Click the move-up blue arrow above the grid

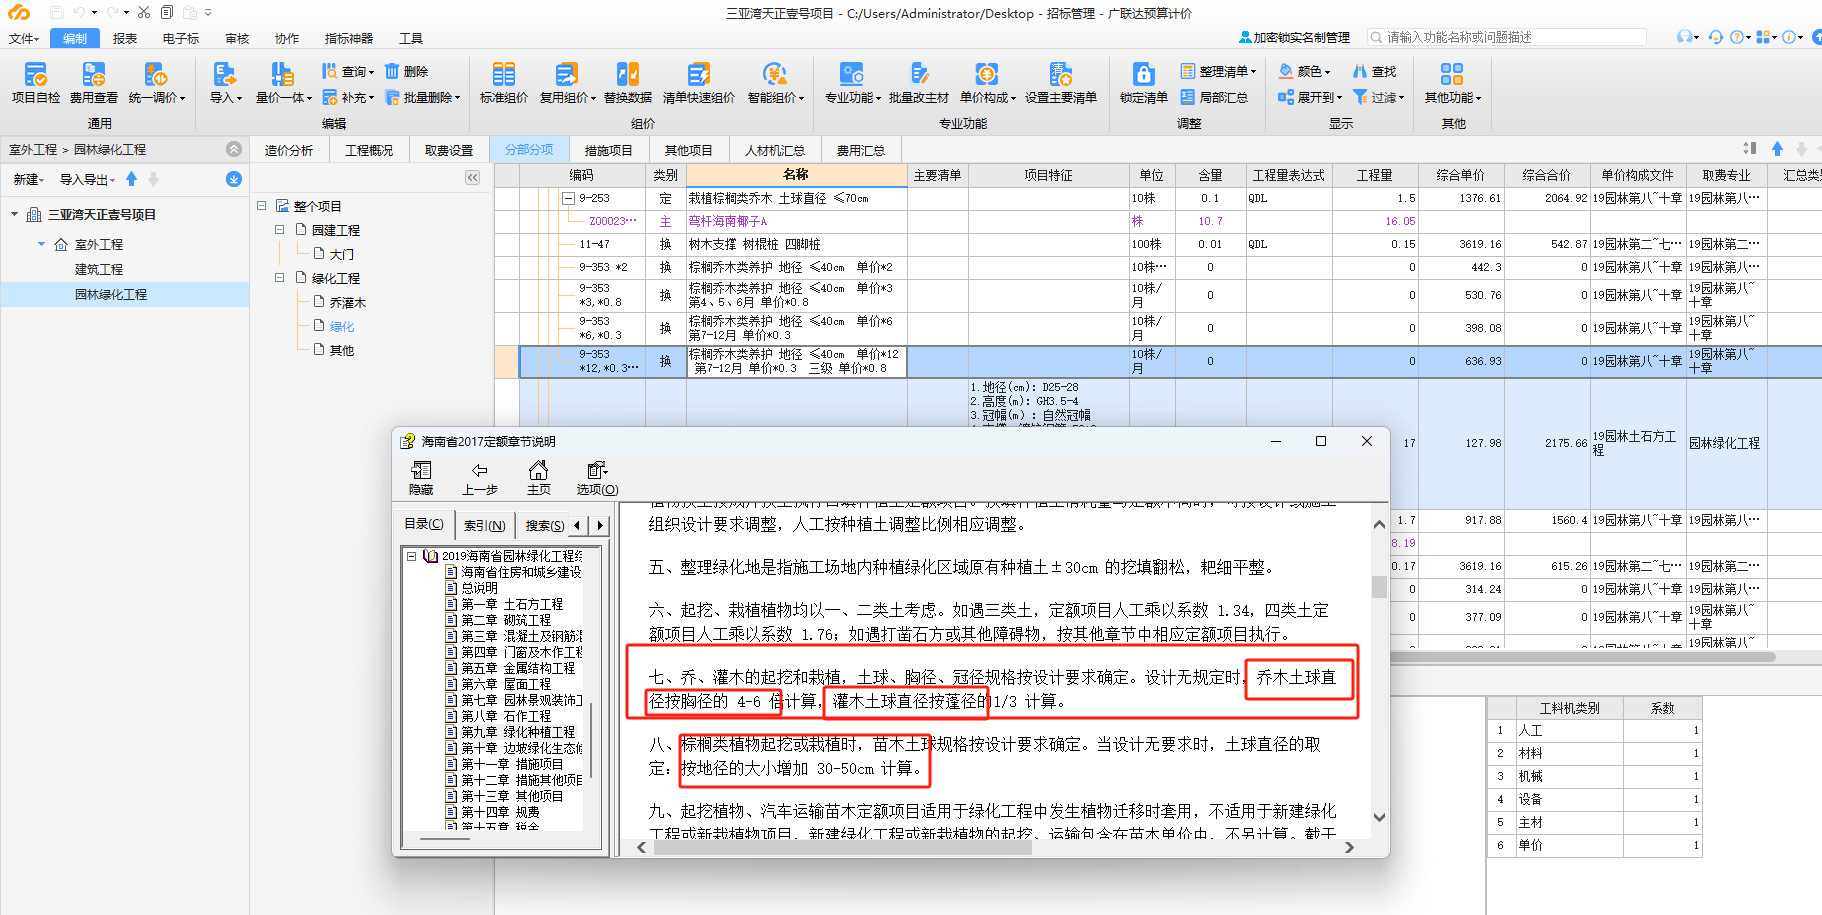1777,148
